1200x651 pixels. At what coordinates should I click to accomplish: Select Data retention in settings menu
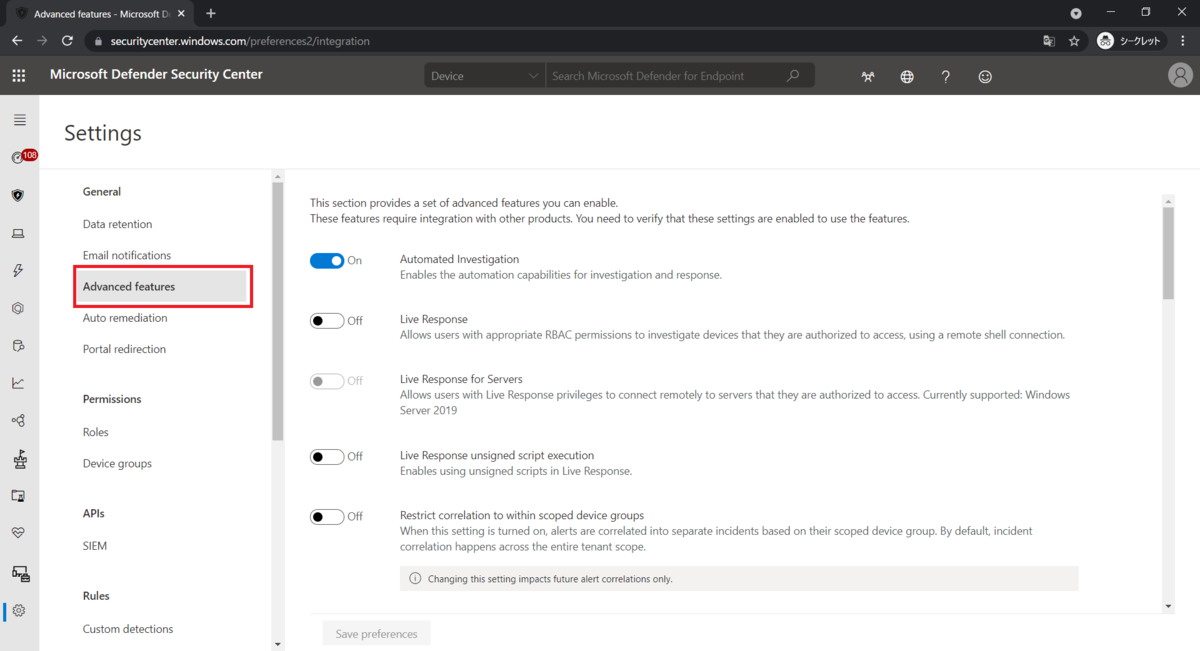(118, 224)
